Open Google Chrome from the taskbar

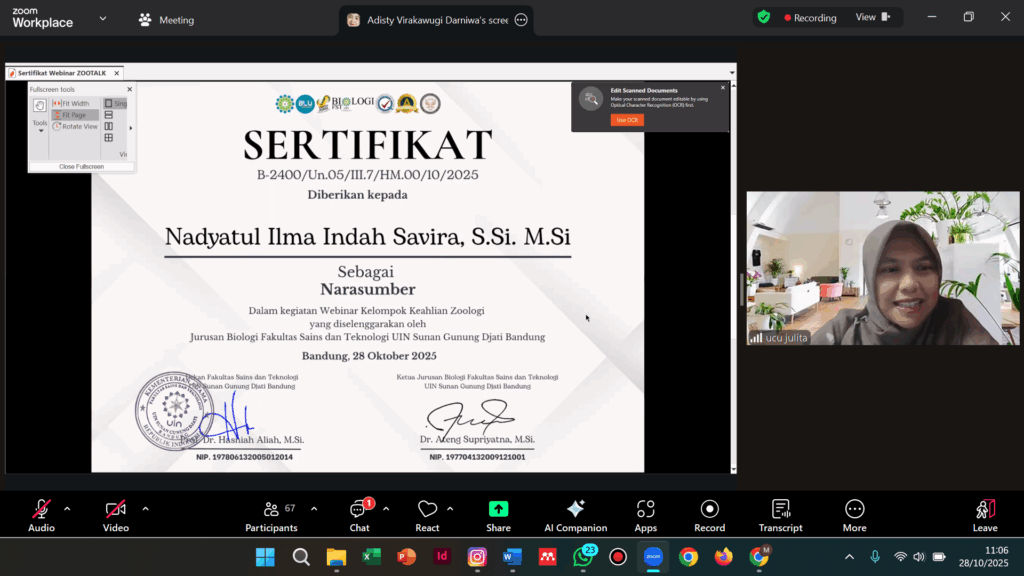click(688, 557)
